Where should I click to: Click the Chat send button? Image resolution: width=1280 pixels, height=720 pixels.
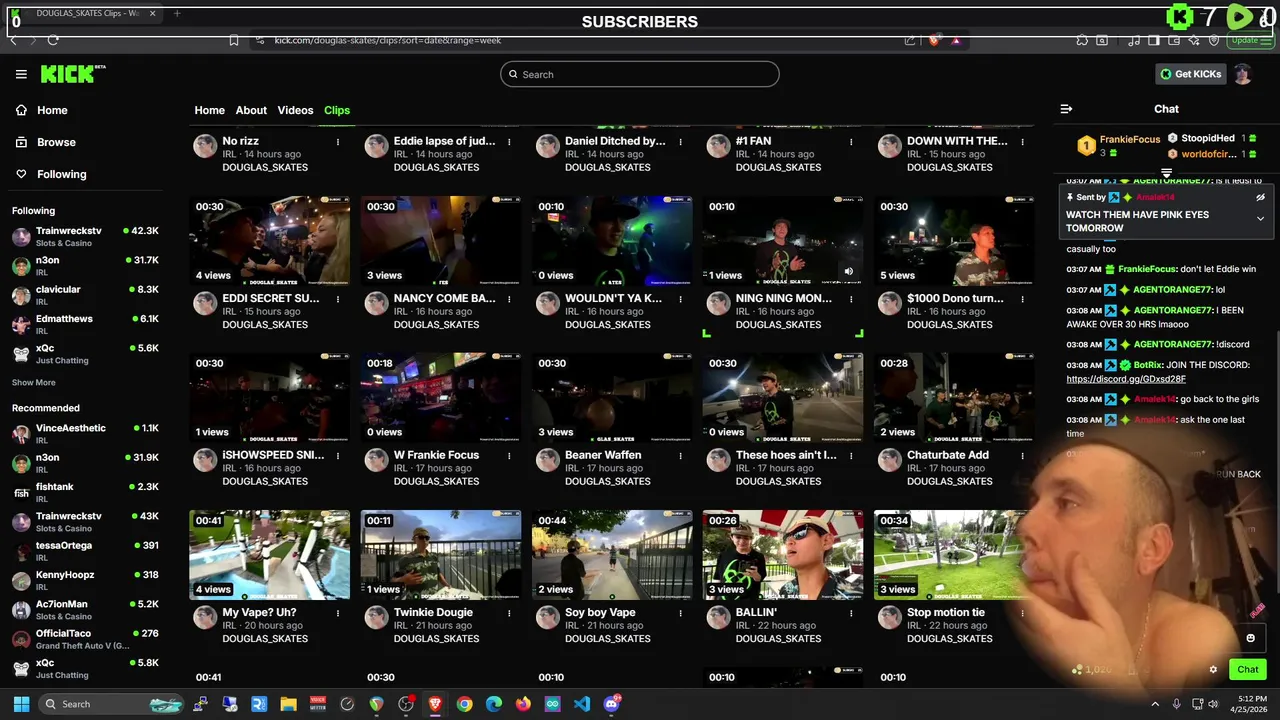click(1247, 669)
